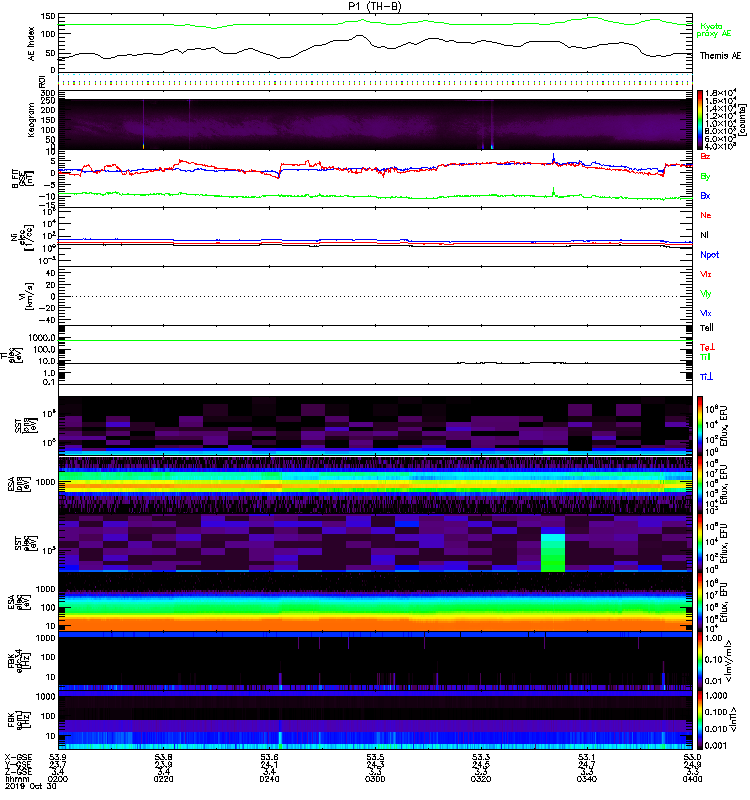Click the green Kyoto proxy AE curve
This screenshot has width=750, height=800.
point(375,22)
